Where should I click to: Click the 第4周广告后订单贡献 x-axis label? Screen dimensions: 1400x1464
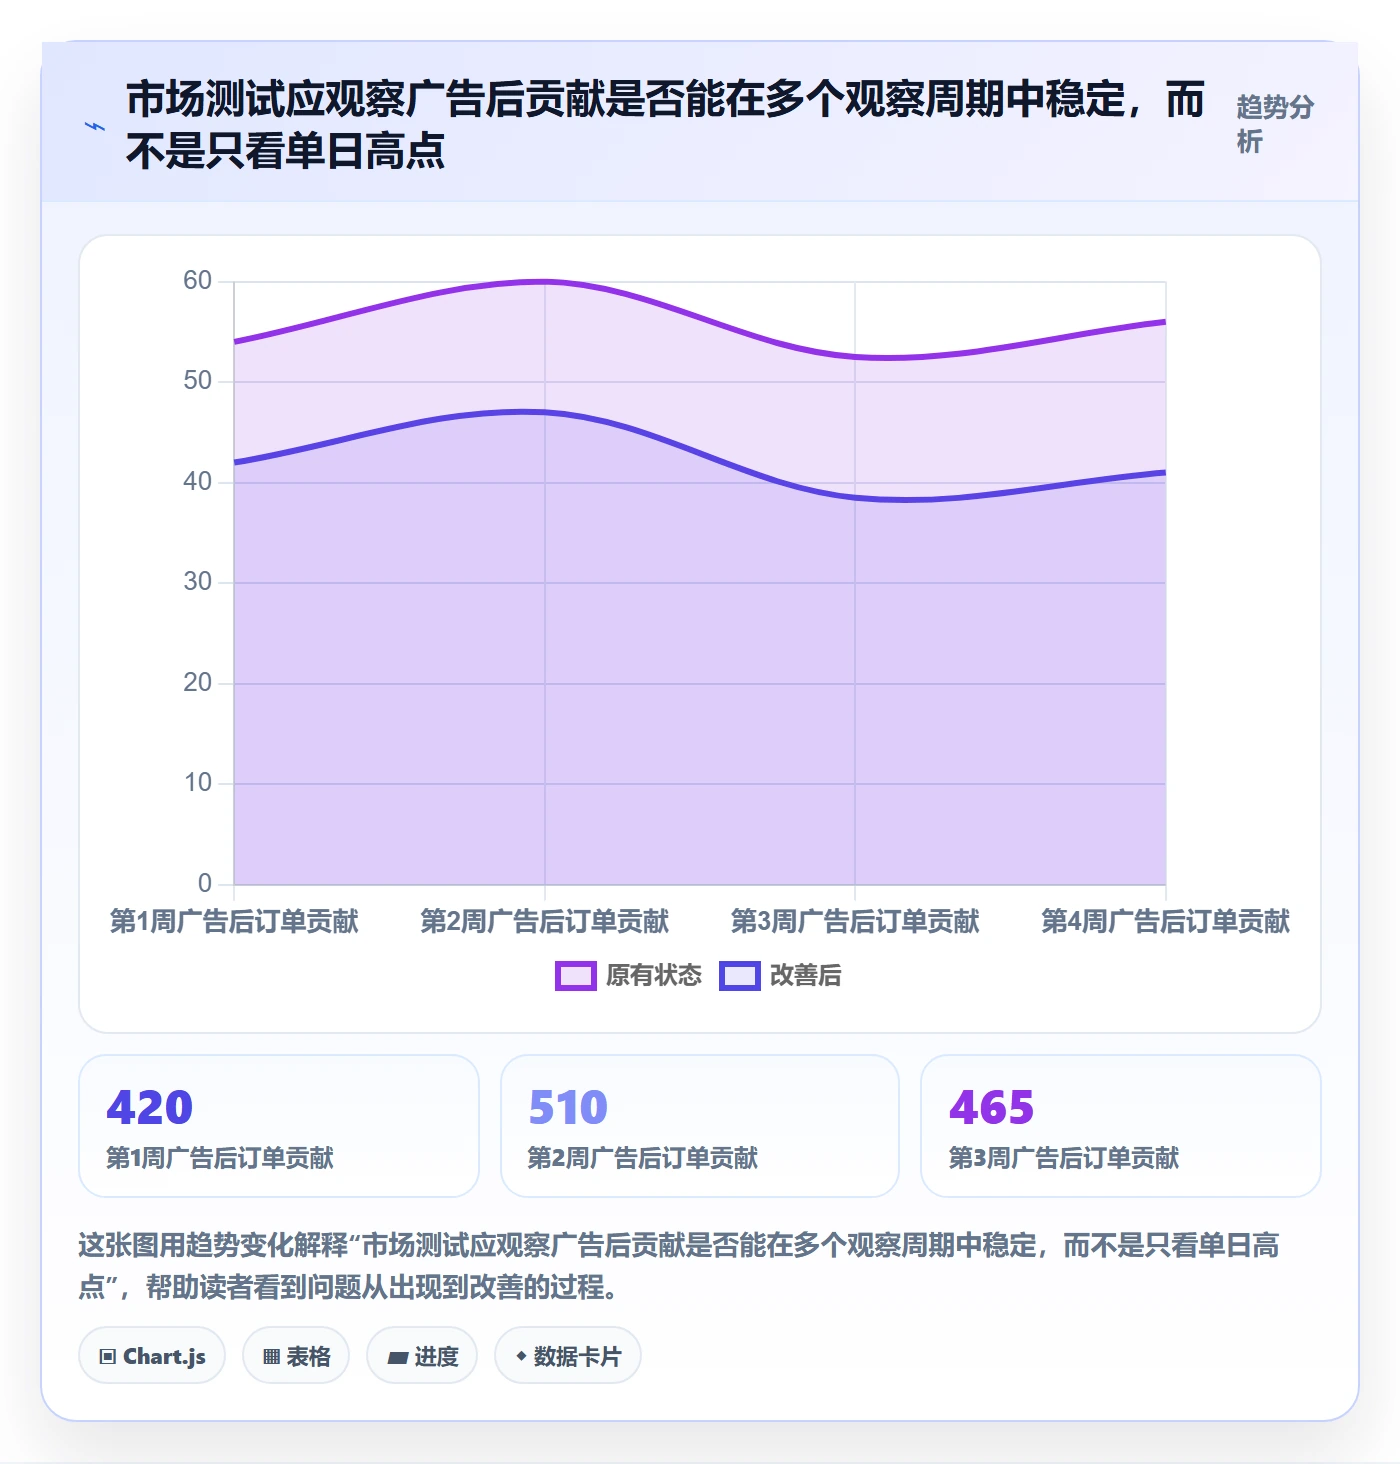pos(1166,921)
